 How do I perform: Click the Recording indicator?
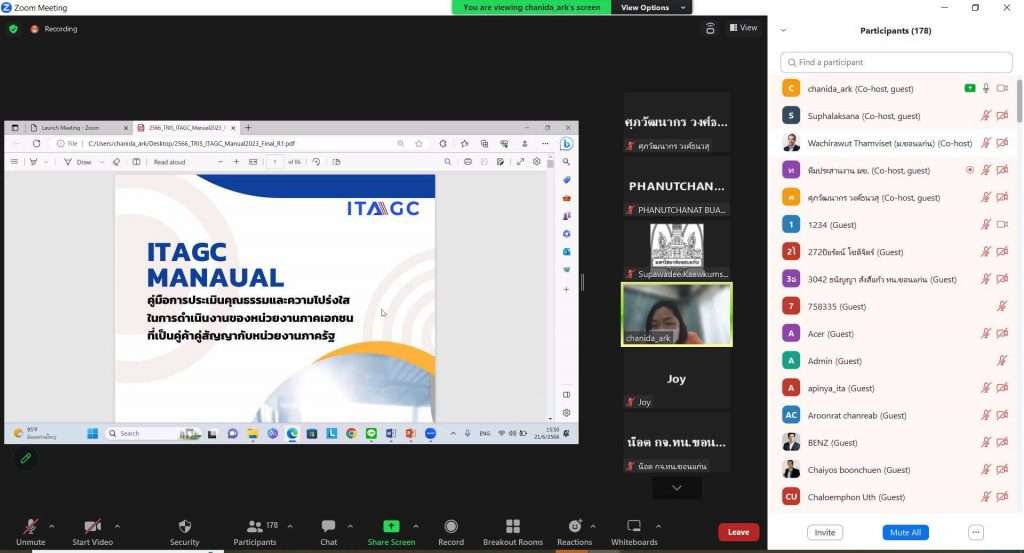coord(54,29)
